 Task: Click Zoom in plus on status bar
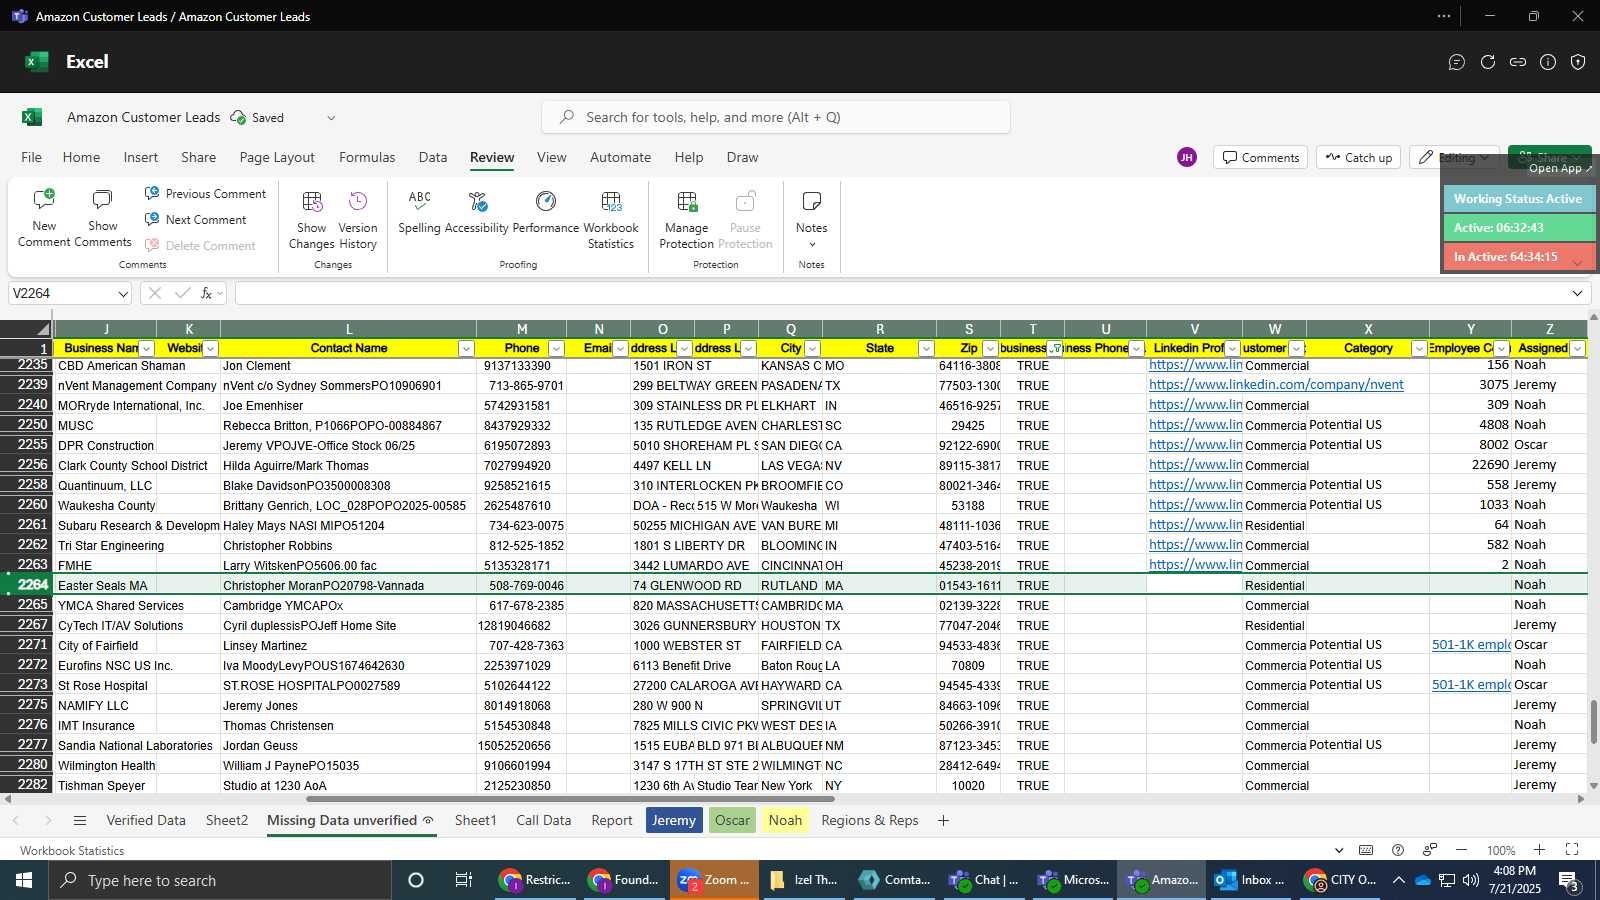tap(1540, 850)
